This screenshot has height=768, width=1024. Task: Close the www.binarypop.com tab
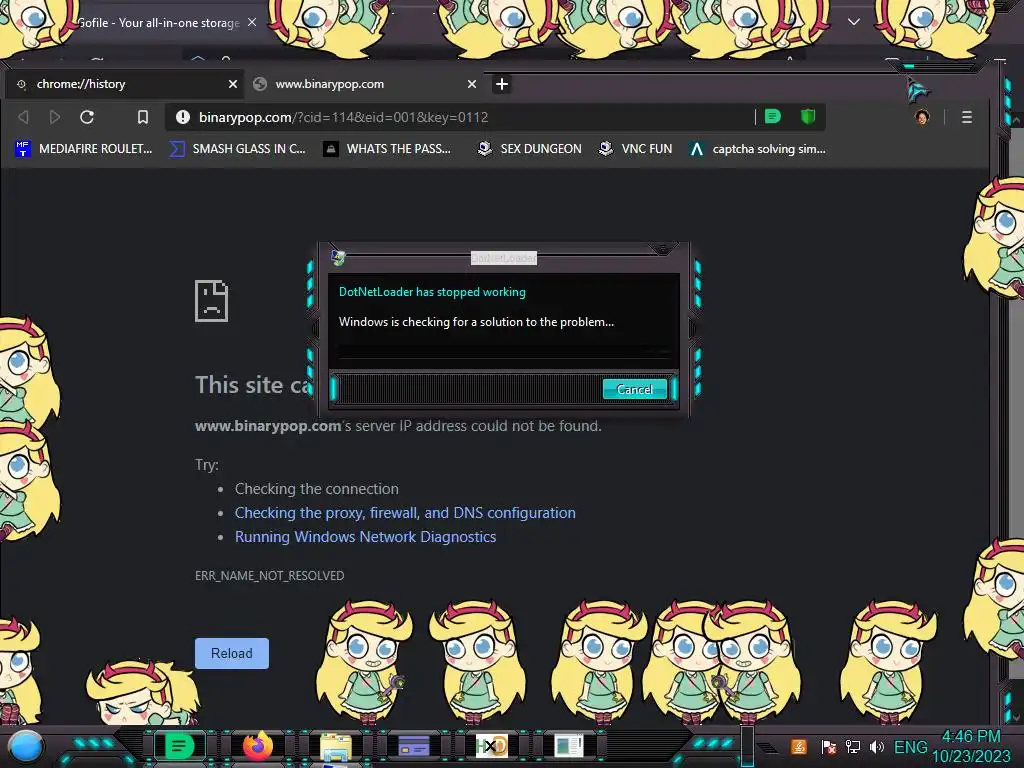tap(472, 84)
